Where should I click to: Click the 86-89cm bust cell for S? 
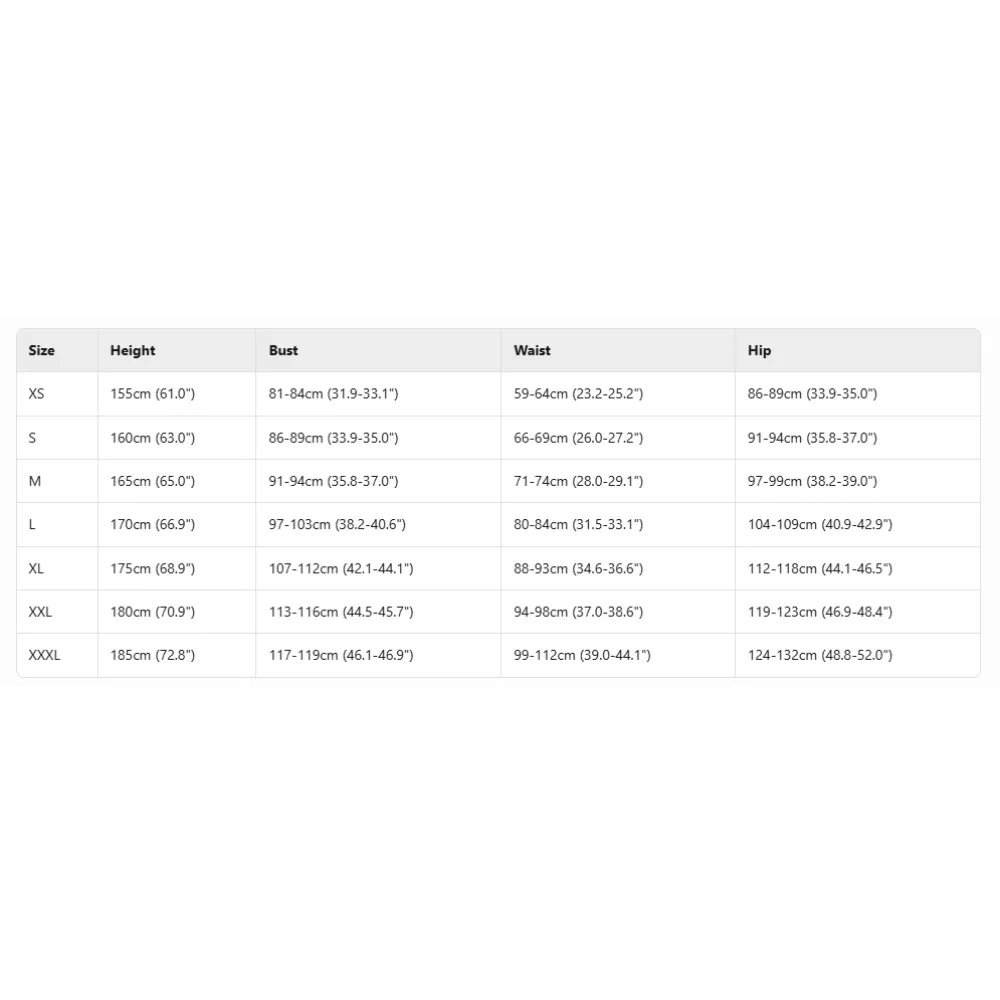point(333,438)
